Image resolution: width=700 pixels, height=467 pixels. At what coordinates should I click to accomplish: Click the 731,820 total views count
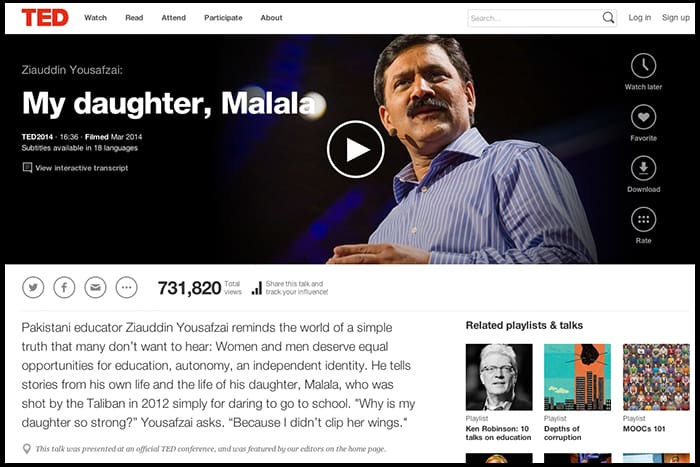tap(189, 288)
